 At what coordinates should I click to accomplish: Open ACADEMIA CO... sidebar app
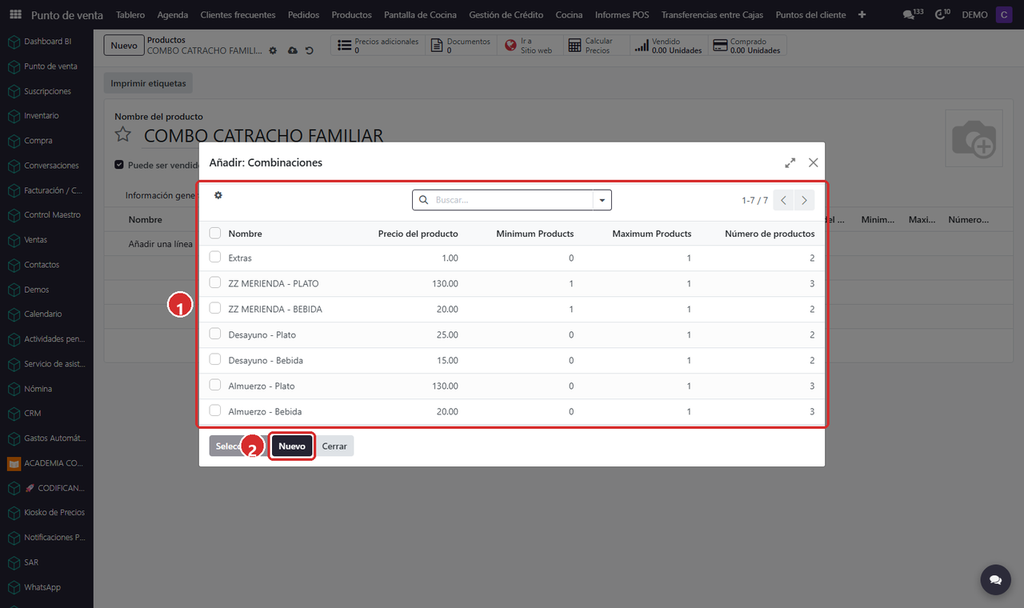[46, 464]
